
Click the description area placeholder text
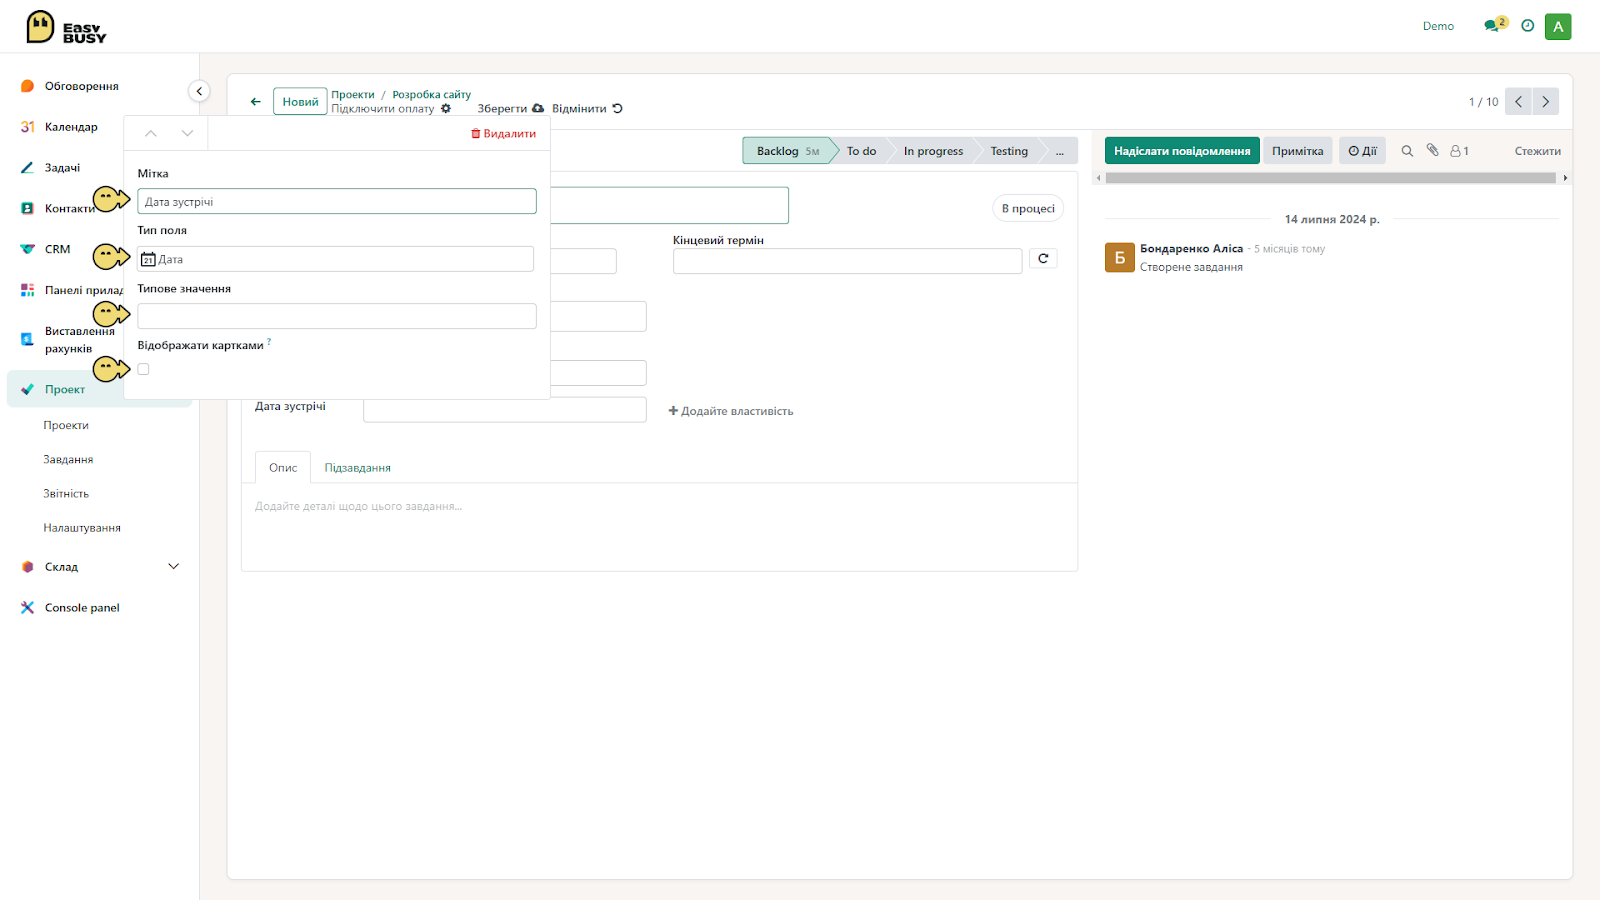(x=358, y=507)
